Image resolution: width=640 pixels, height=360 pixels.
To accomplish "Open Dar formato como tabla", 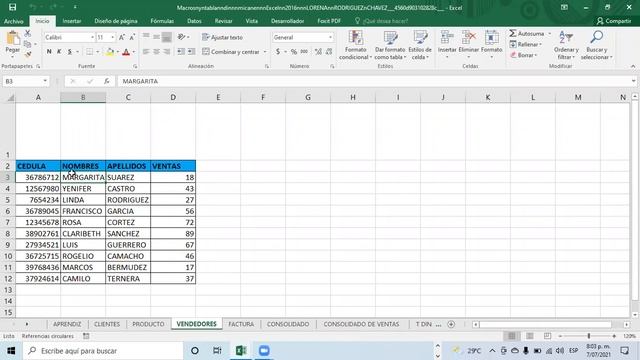I will point(390,45).
